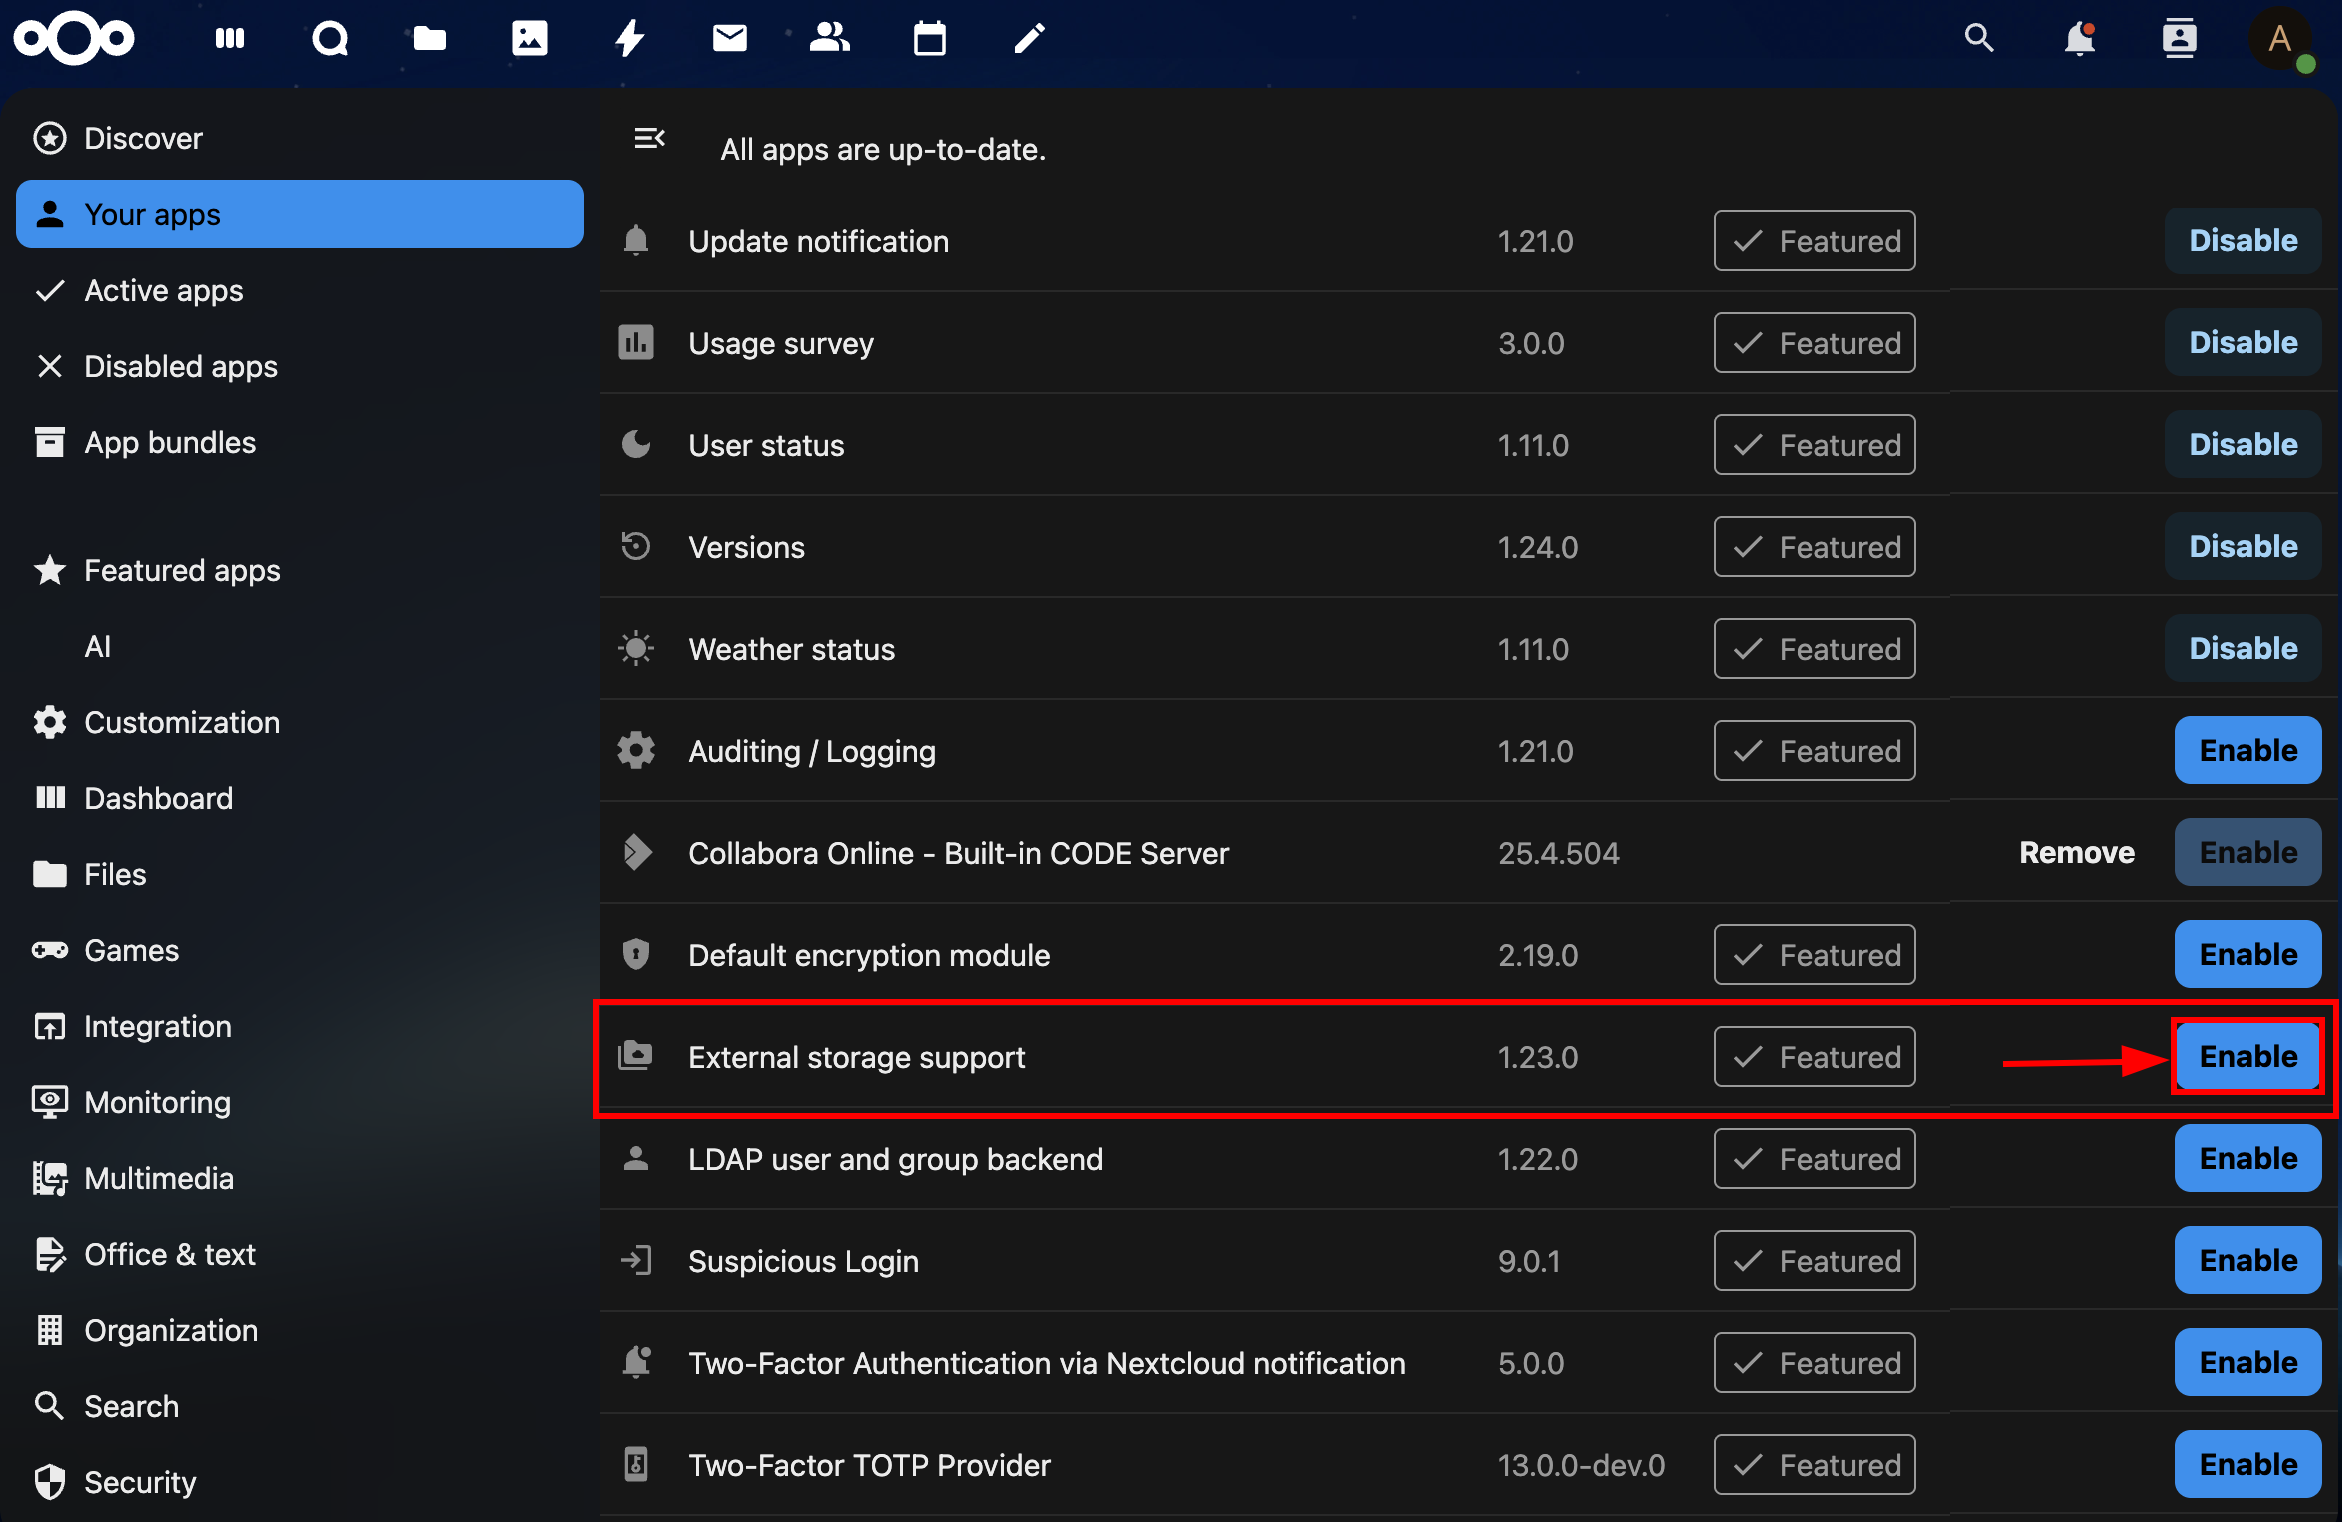
Task: Click the User status moon icon
Action: [x=636, y=445]
